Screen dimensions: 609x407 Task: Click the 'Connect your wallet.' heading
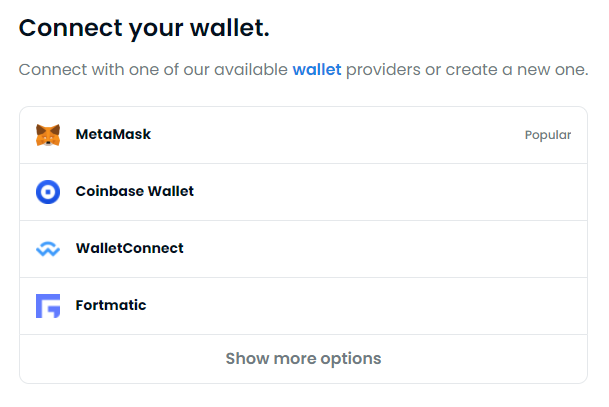pos(144,28)
